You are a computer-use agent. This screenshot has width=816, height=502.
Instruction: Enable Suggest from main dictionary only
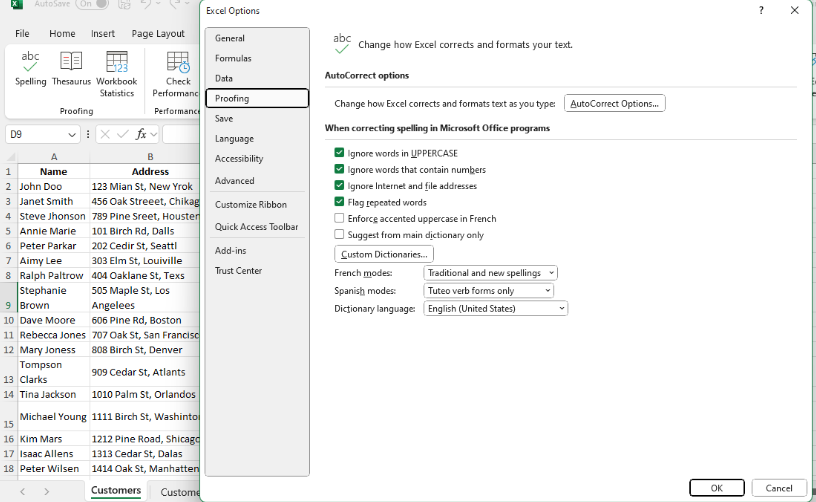point(339,235)
